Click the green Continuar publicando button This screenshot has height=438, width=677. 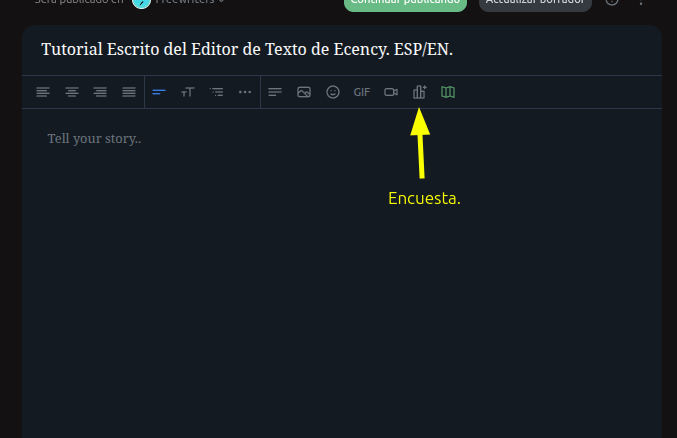(405, 3)
